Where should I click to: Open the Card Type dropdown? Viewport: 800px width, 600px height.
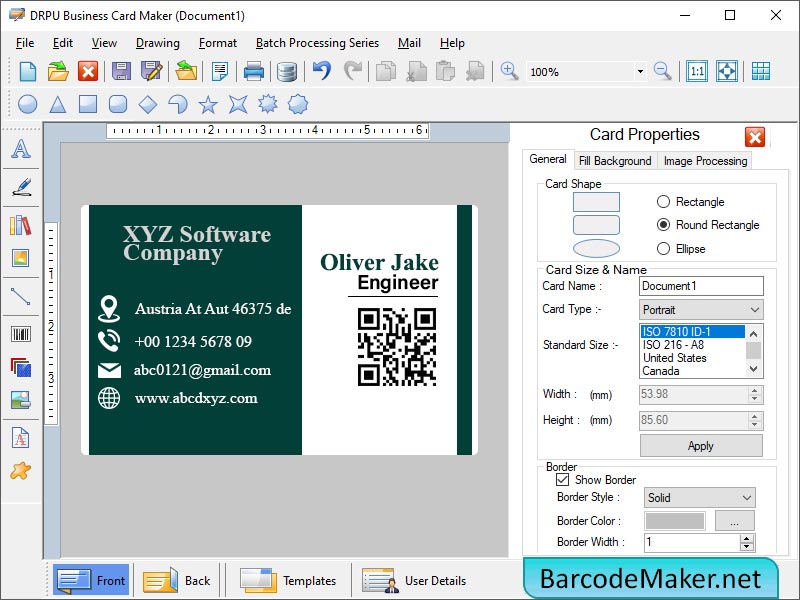point(757,309)
